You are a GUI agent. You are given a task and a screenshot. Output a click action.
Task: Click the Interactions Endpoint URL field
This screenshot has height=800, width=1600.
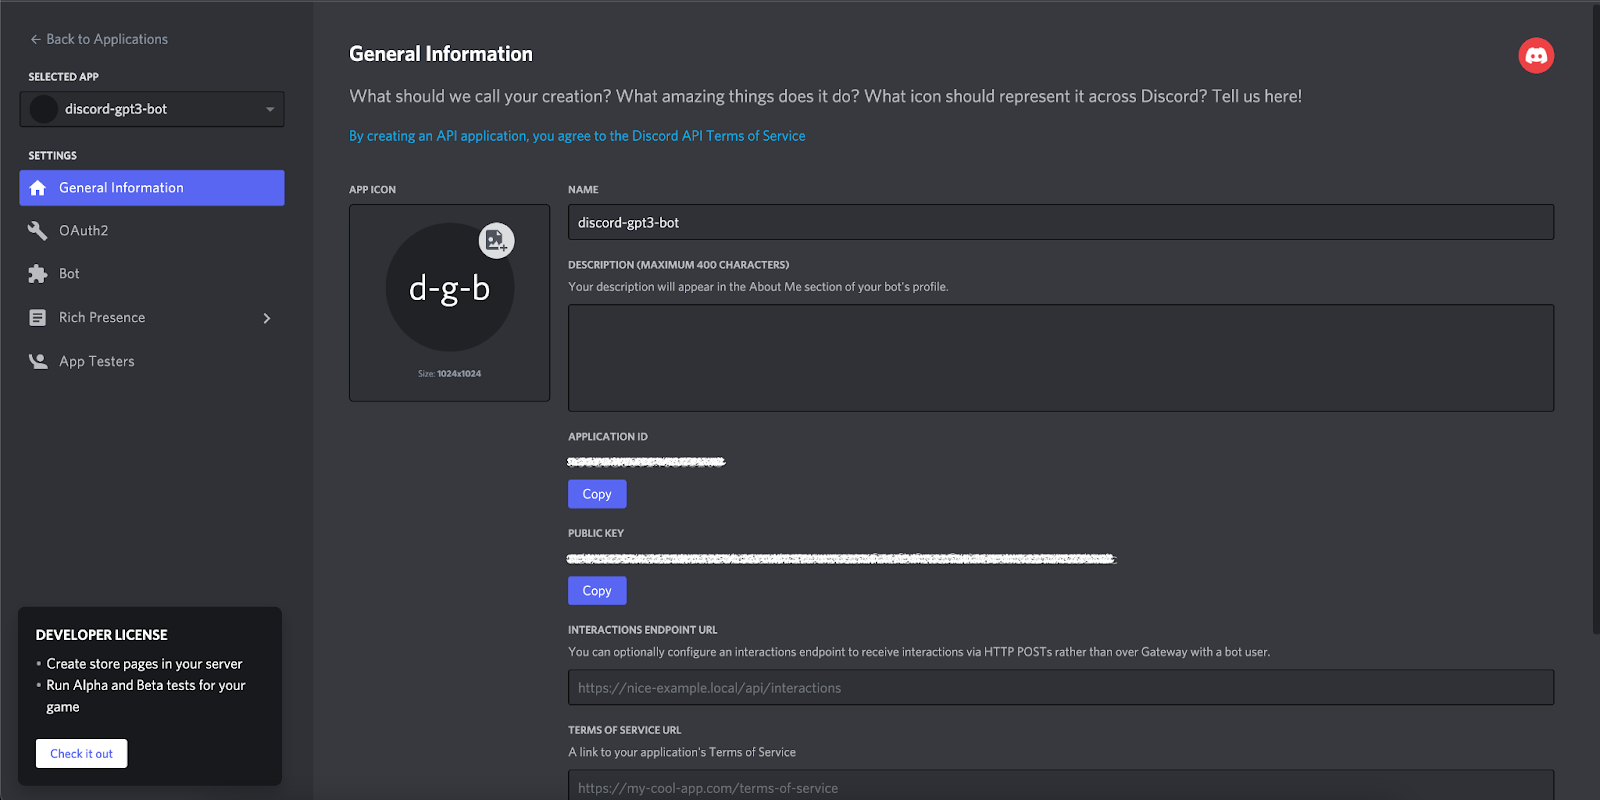(x=1061, y=687)
